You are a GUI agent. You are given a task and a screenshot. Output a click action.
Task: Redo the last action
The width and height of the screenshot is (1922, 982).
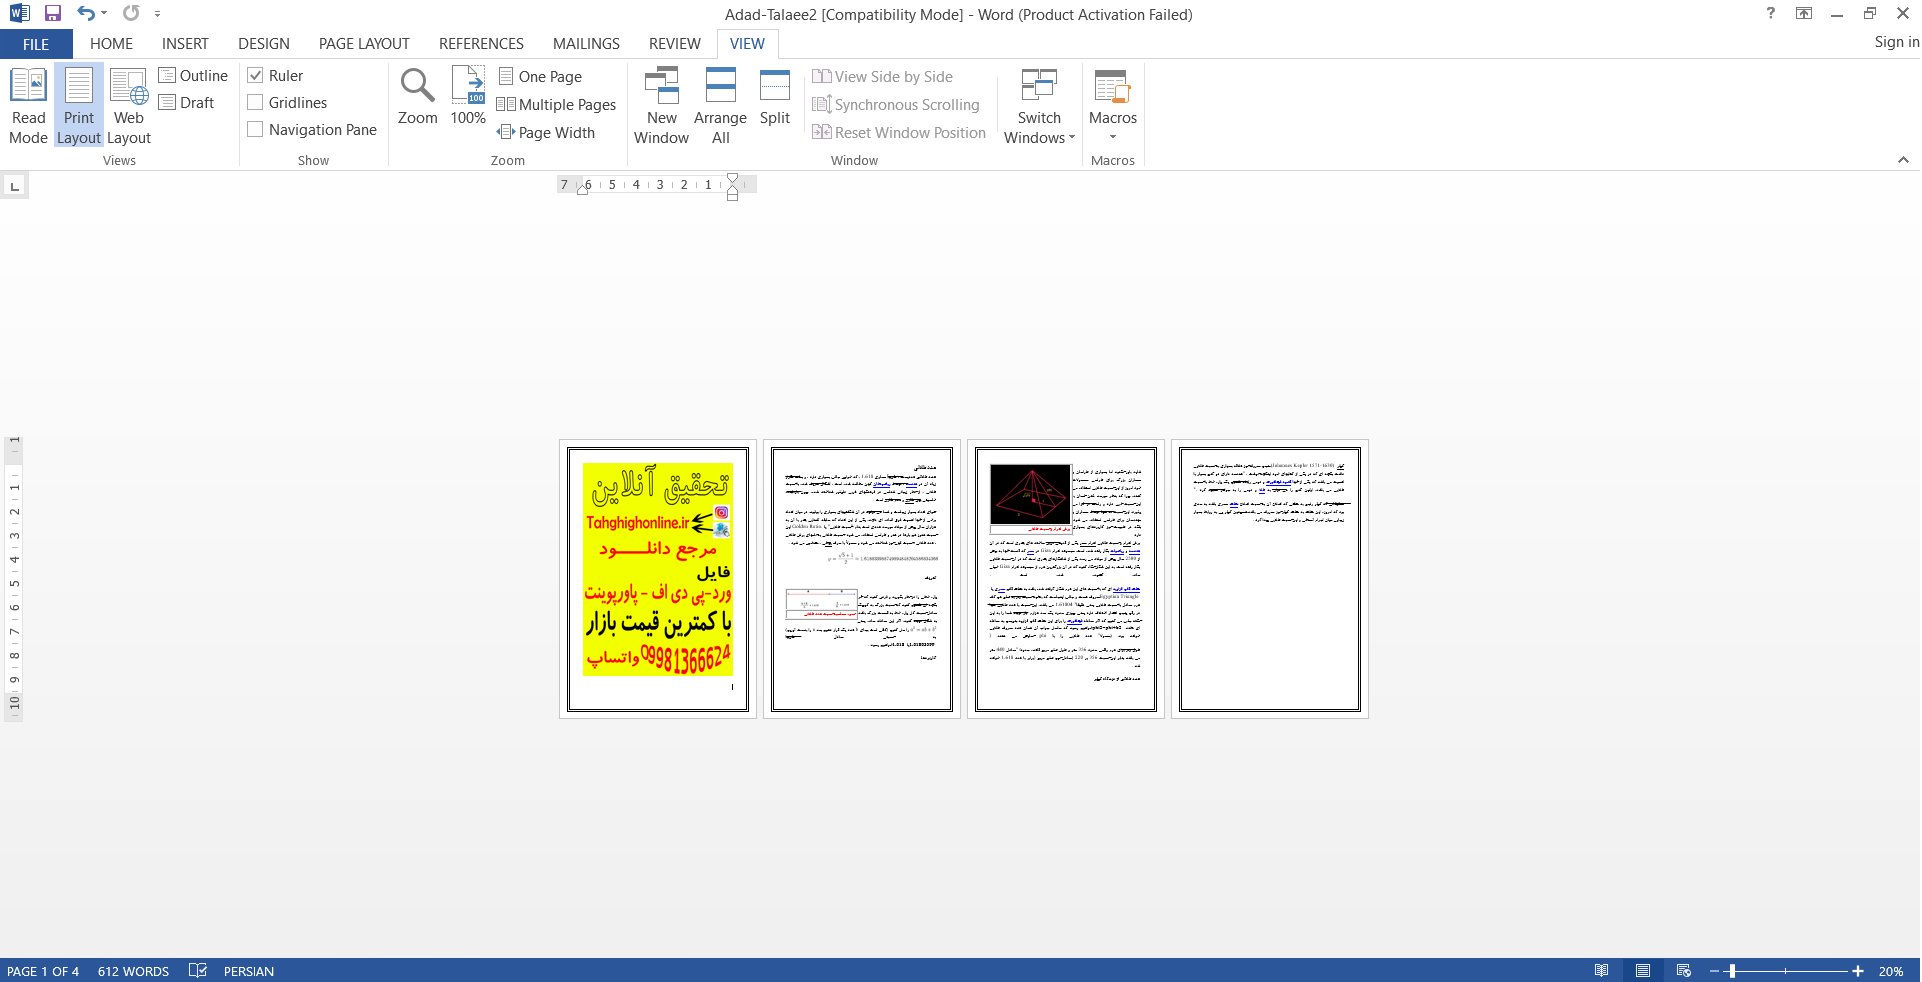(131, 14)
